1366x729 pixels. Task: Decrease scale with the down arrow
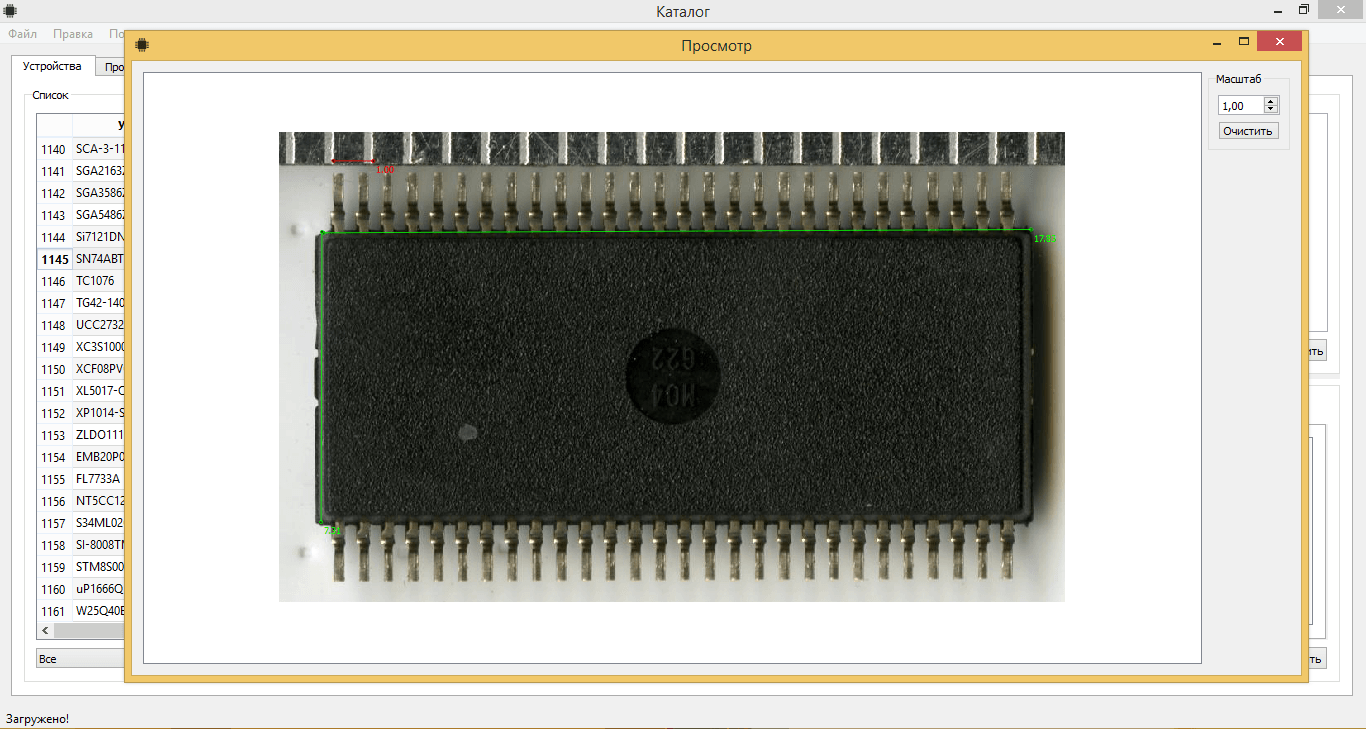tap(1270, 110)
